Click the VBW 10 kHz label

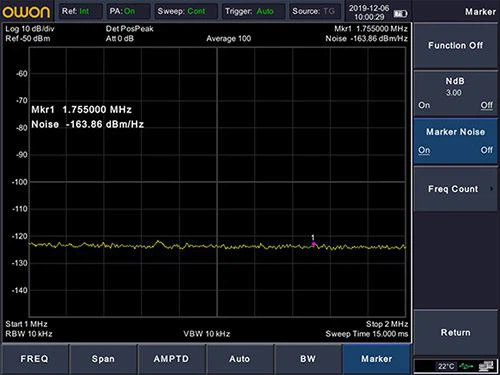(x=207, y=334)
